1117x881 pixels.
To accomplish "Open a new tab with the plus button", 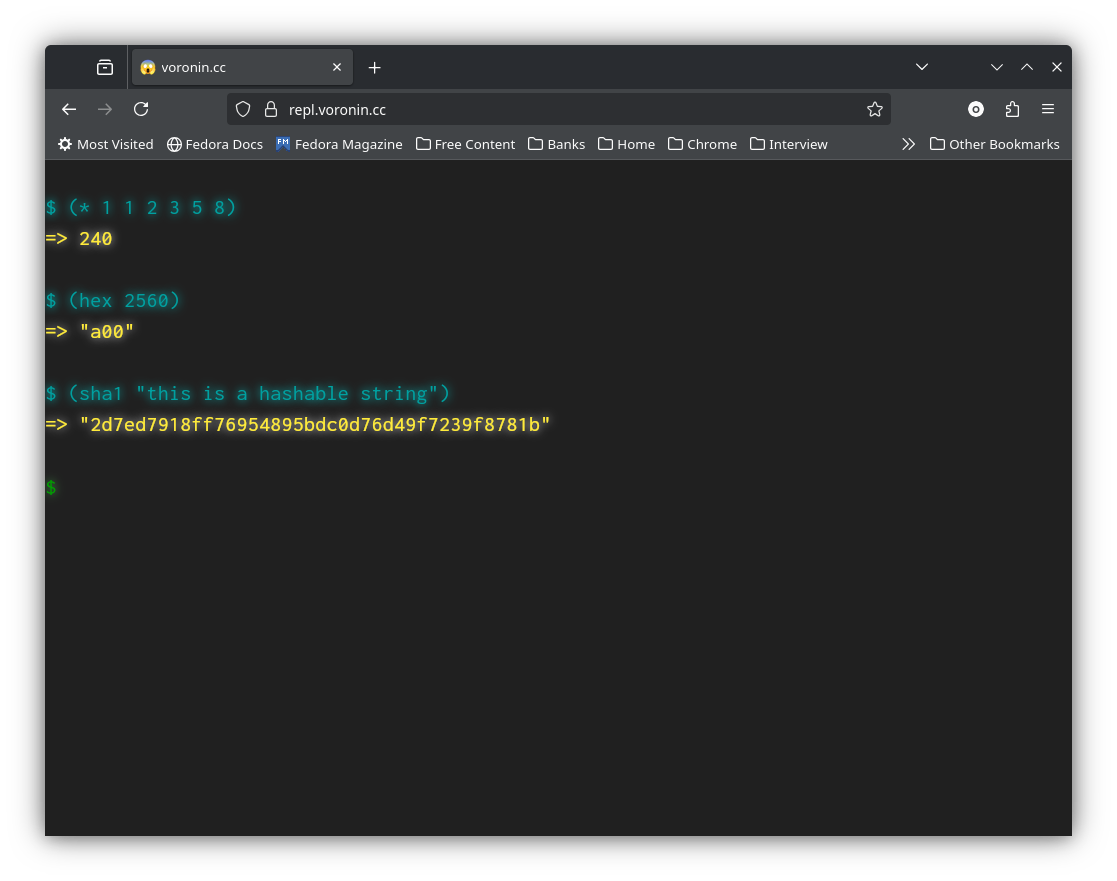I will pos(374,67).
